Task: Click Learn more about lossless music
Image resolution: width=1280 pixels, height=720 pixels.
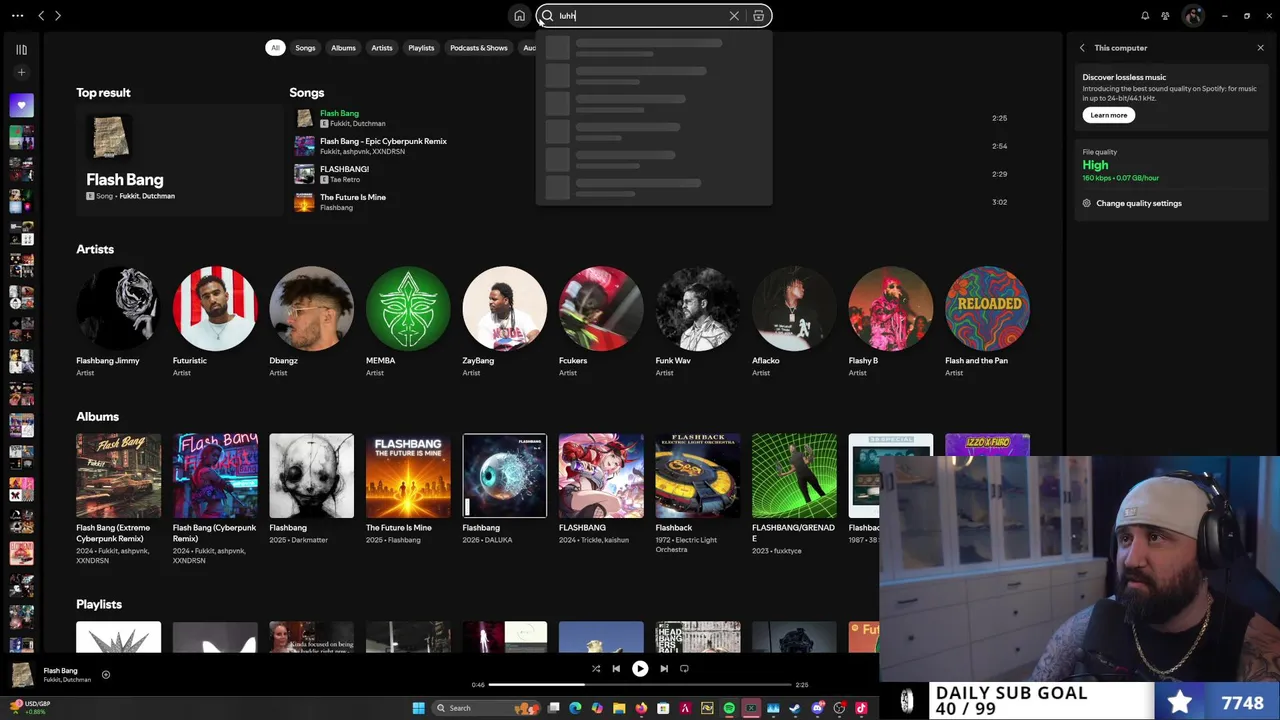Action: (x=1108, y=115)
